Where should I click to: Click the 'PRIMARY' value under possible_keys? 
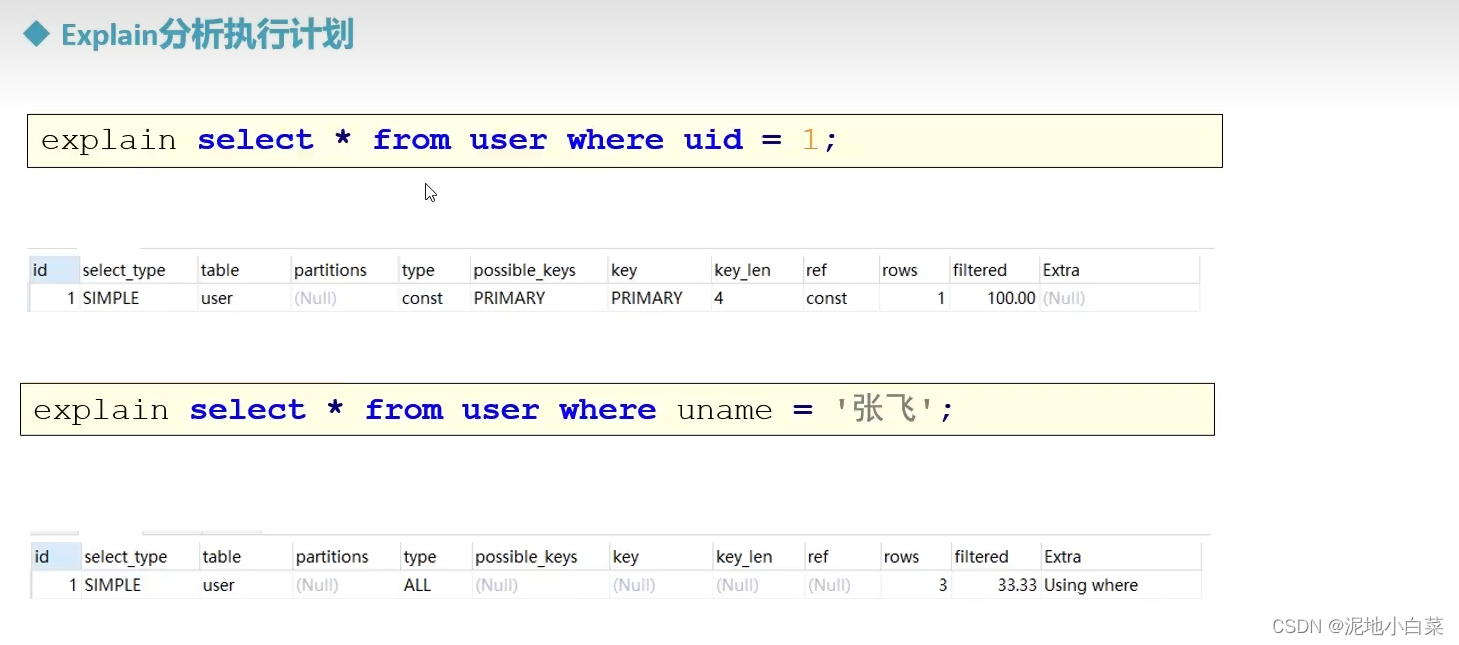[x=509, y=298]
